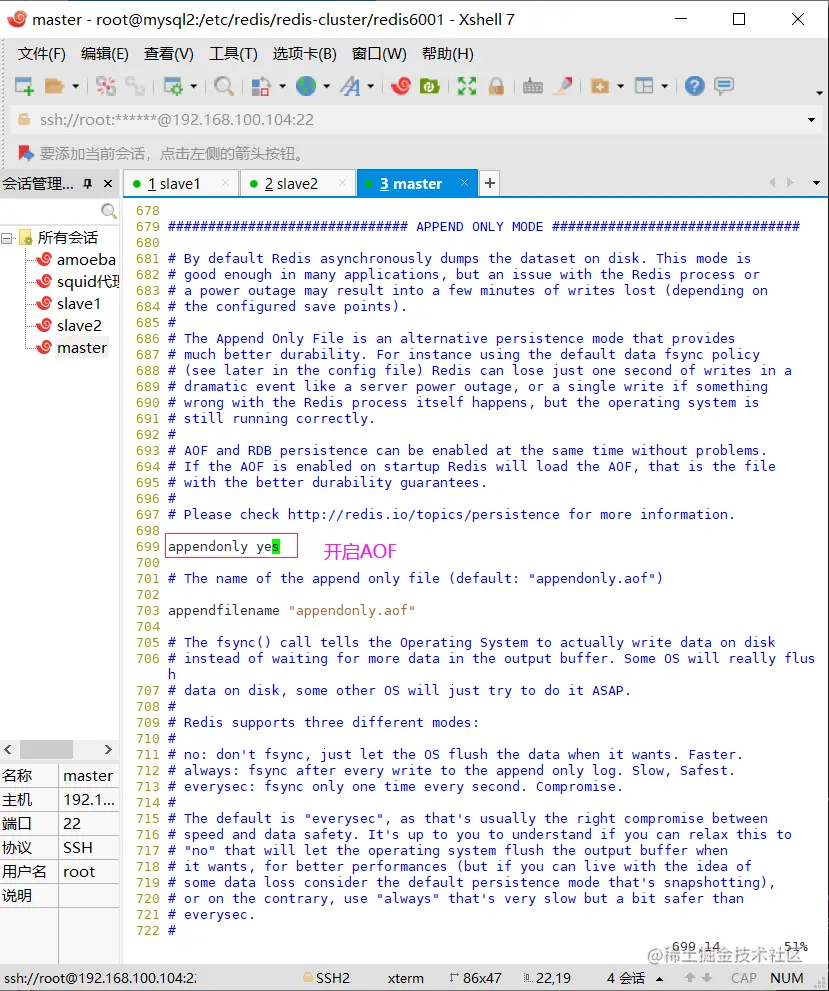Viewport: 829px width, 991px height.
Task: Expand the address bar history dropdown
Action: (811, 119)
